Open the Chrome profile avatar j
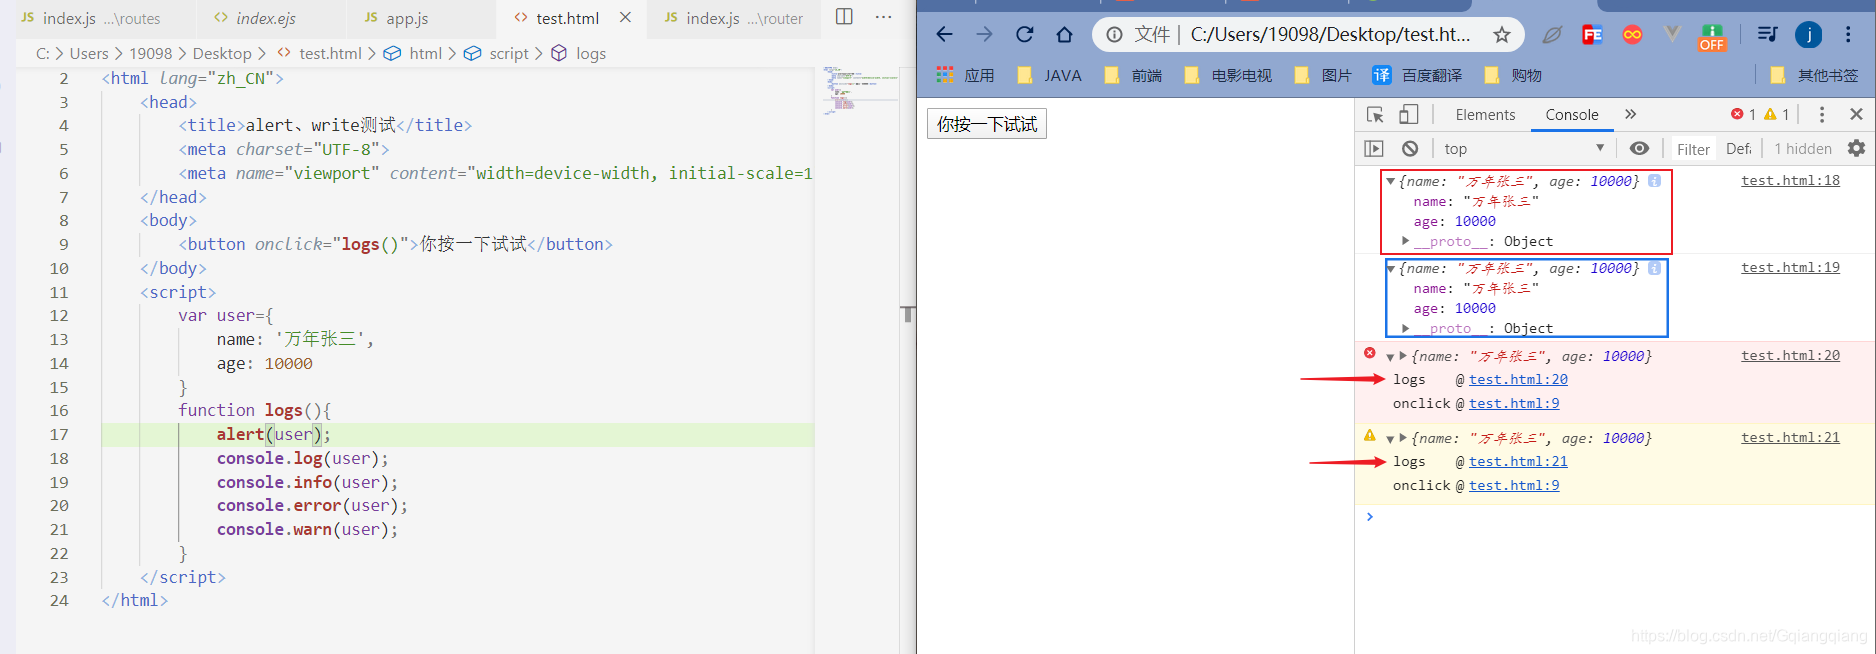The image size is (1876, 654). point(1808,35)
